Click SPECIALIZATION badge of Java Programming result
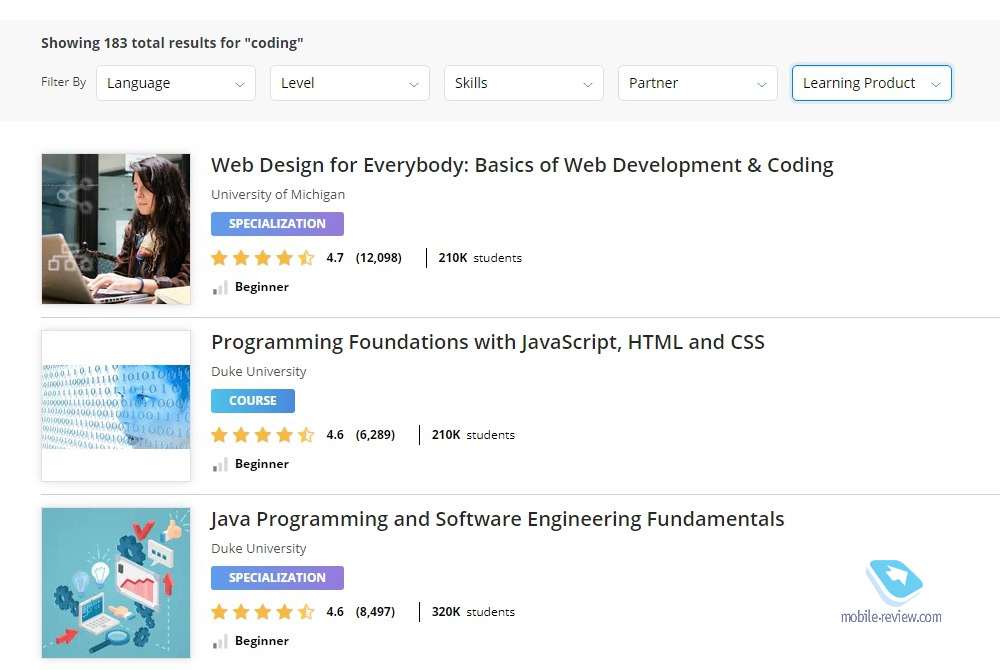The width and height of the screenshot is (1000, 670). point(277,578)
